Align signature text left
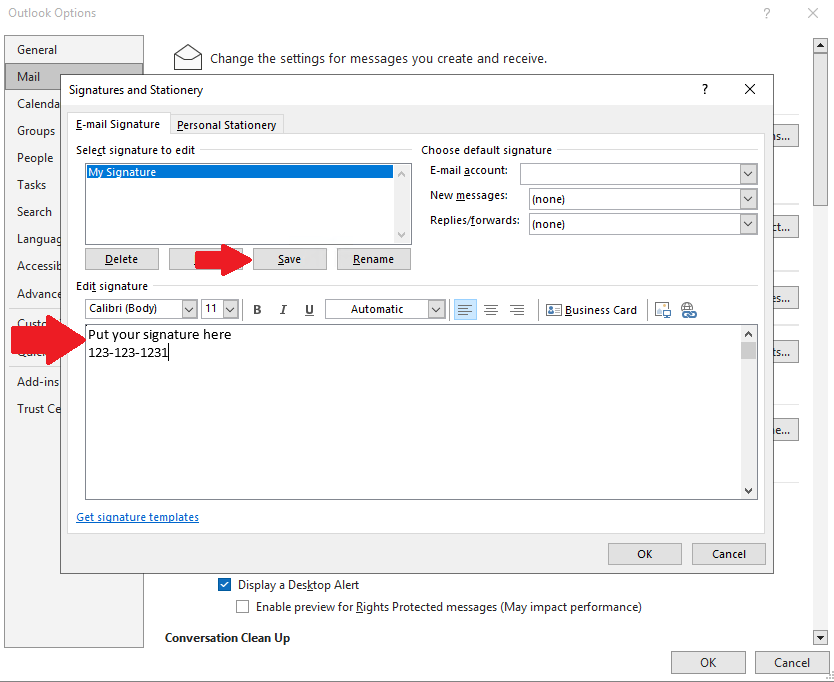Image resolution: width=834 pixels, height=682 pixels. [465, 310]
